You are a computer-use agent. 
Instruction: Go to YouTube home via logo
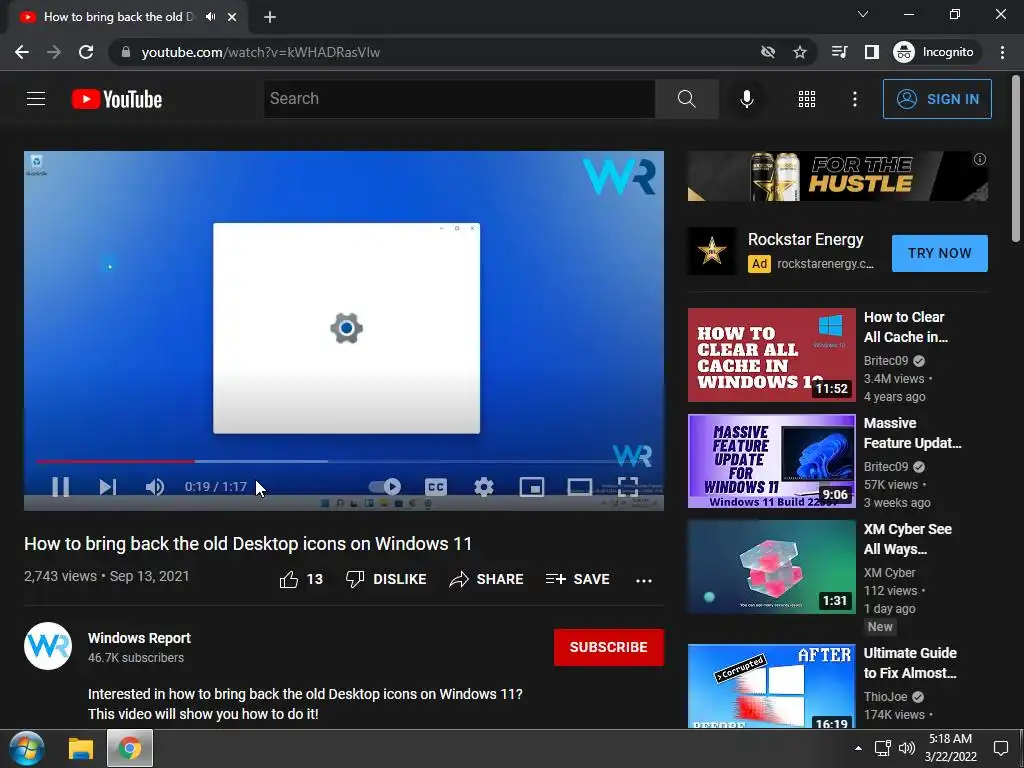(117, 99)
